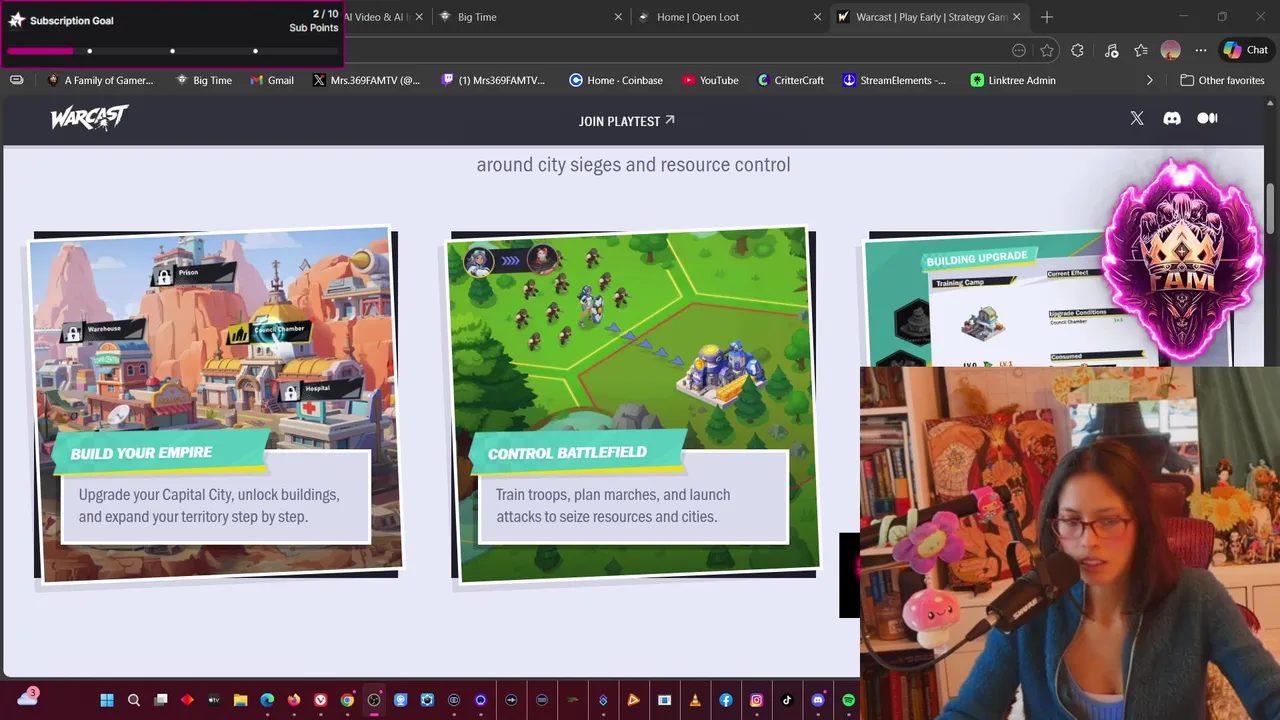Close the Warcast tab
The height and width of the screenshot is (720, 1280).
pyautogui.click(x=1016, y=17)
